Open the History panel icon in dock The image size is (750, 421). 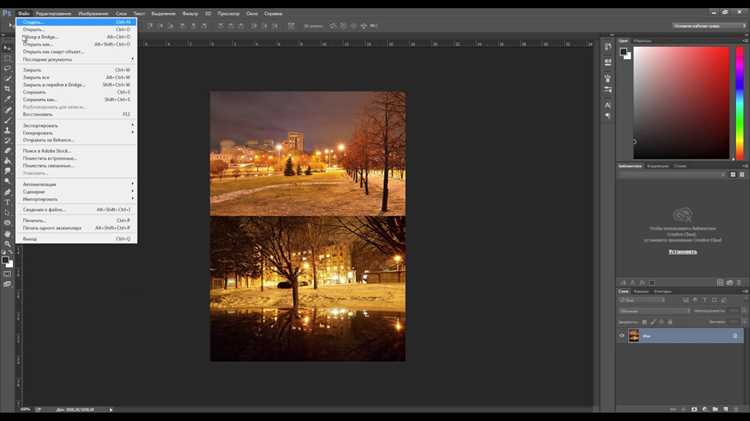coord(607,47)
